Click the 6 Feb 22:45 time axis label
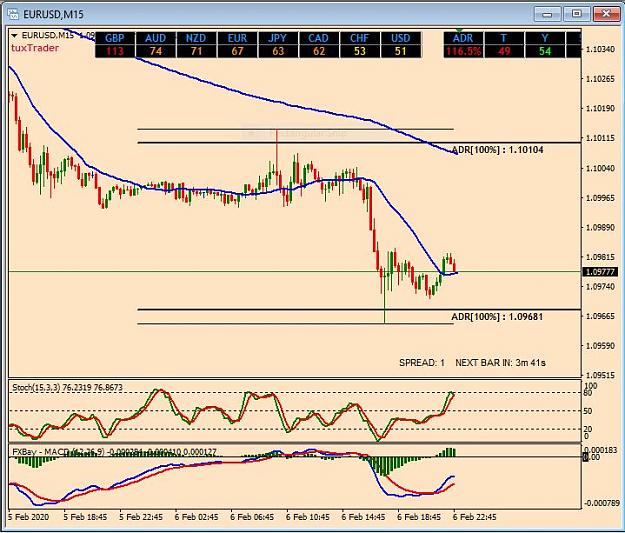 pyautogui.click(x=474, y=517)
